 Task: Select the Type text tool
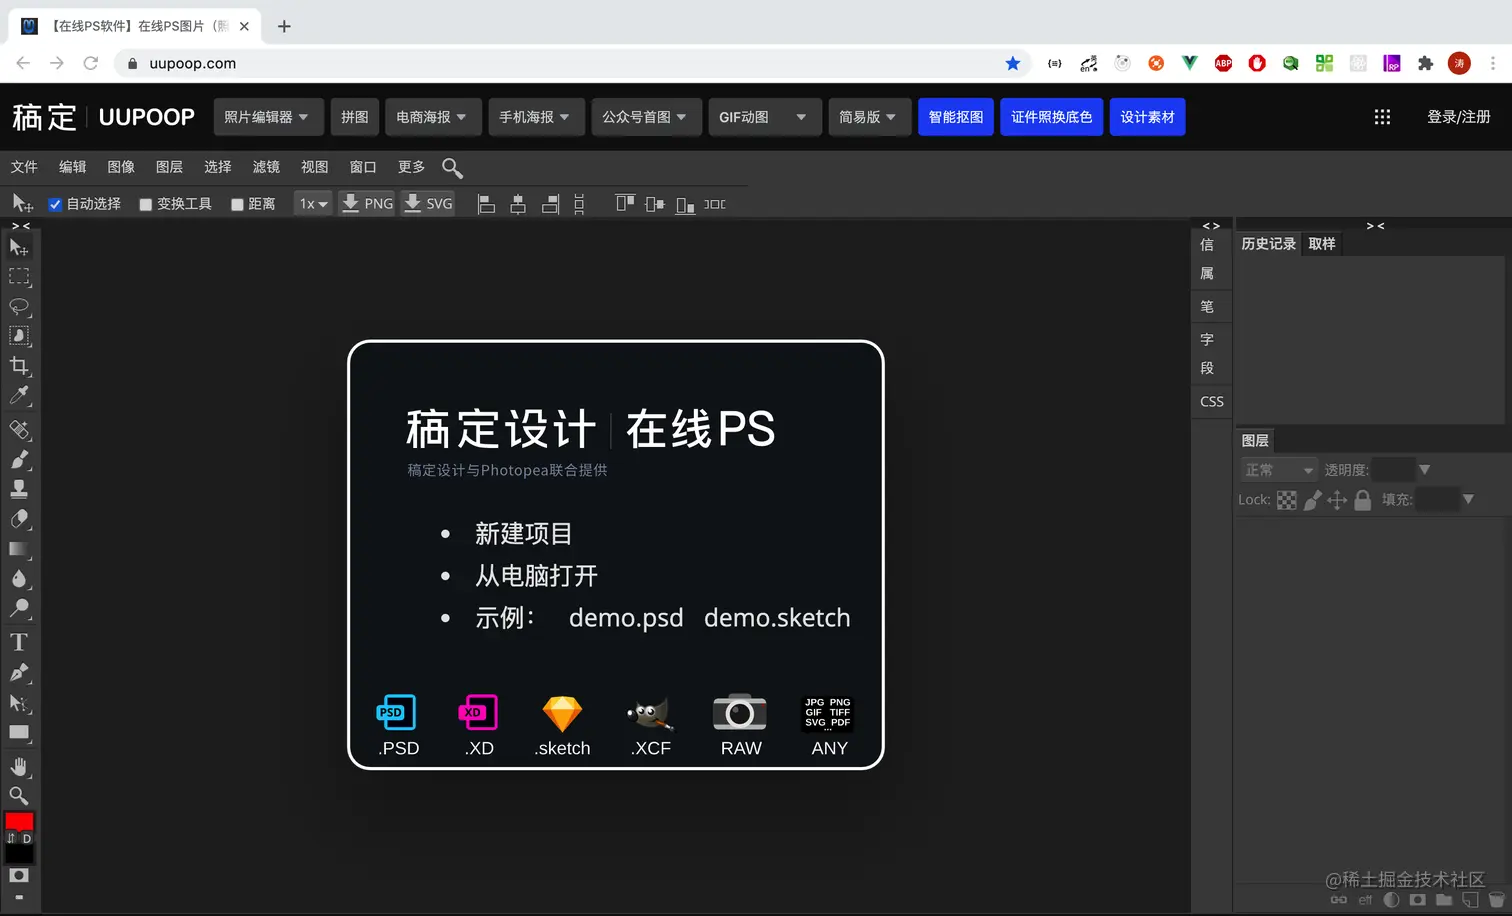pyautogui.click(x=19, y=642)
